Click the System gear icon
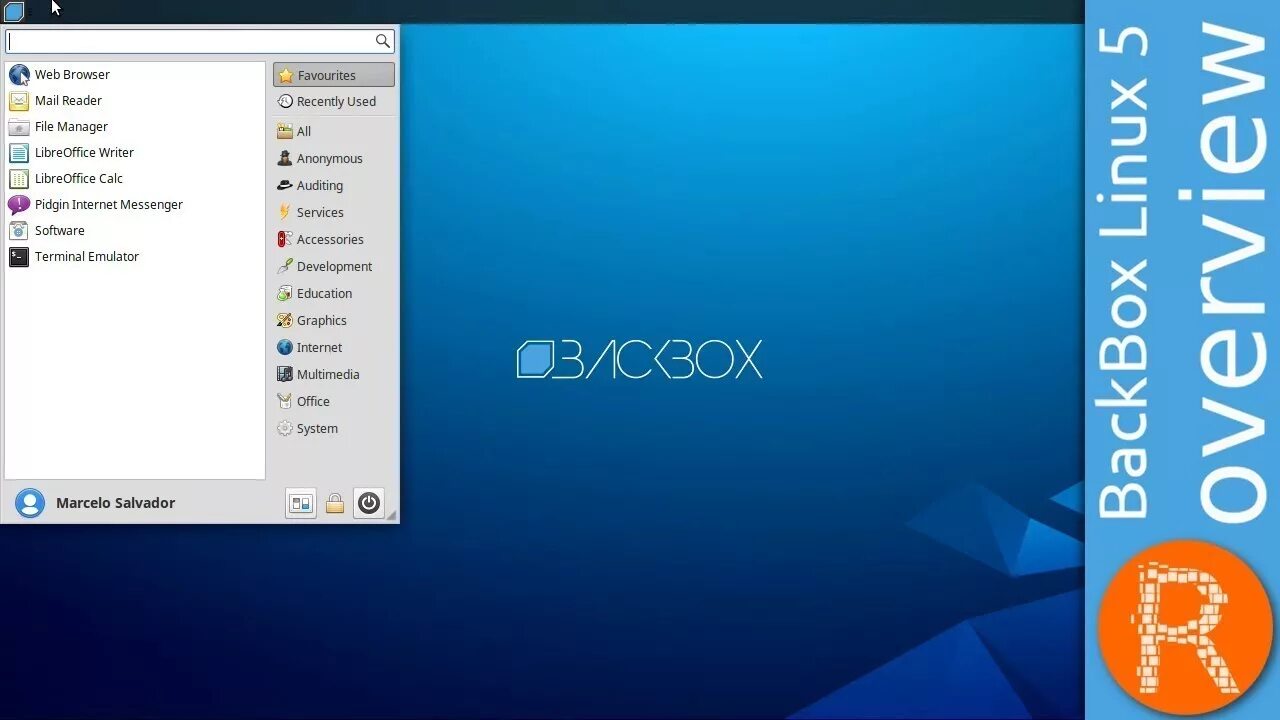1280x720 pixels. click(285, 429)
